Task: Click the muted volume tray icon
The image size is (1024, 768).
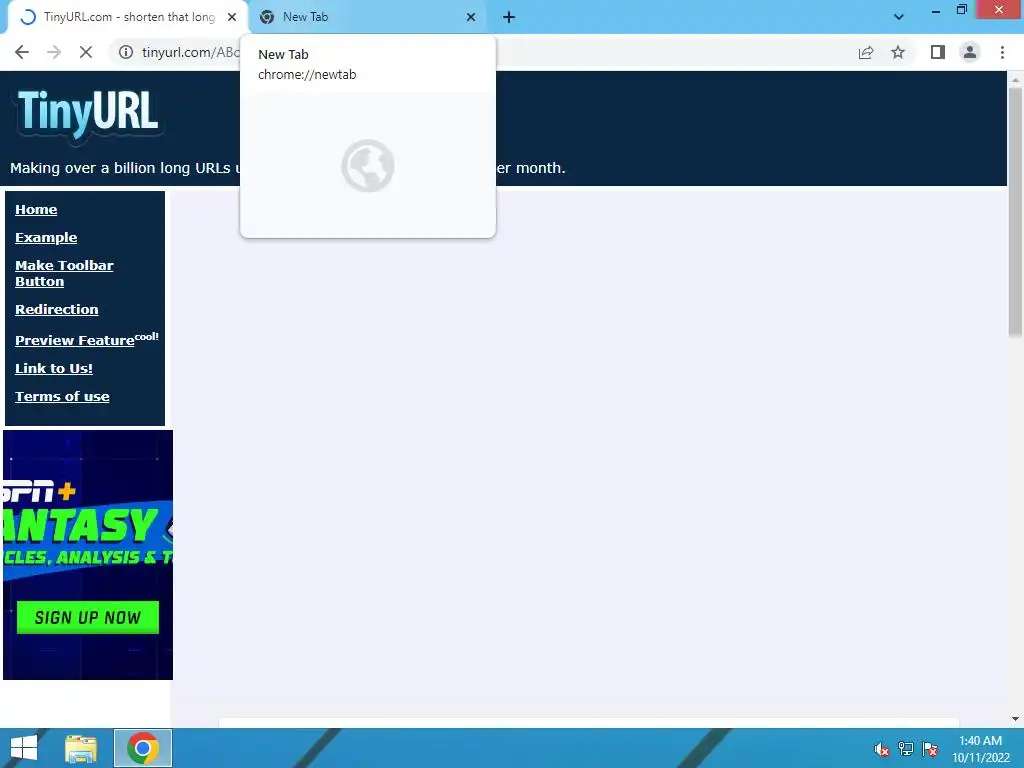Action: 882,749
